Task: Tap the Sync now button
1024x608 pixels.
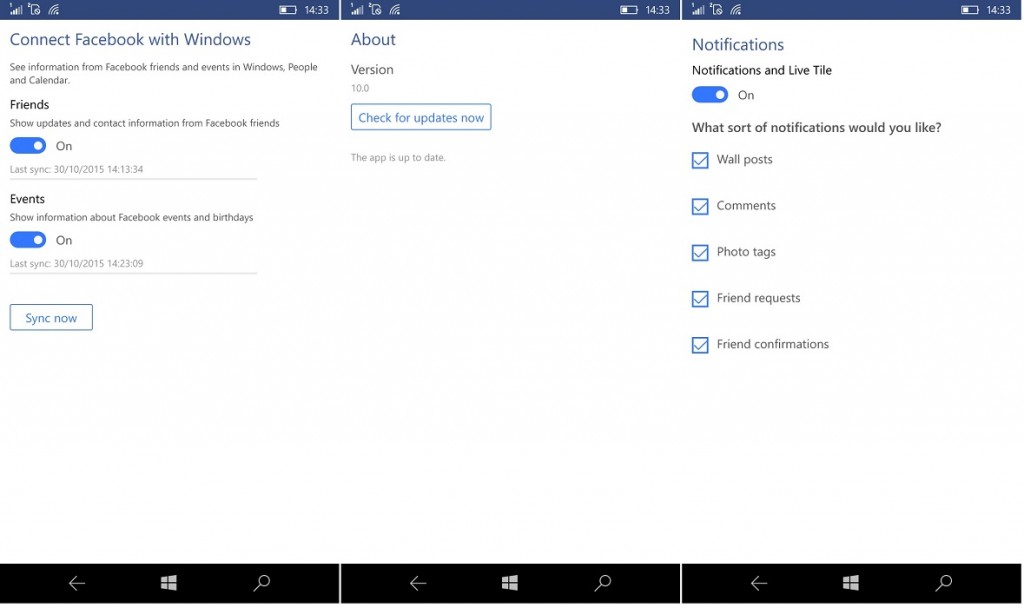Action: click(x=51, y=317)
